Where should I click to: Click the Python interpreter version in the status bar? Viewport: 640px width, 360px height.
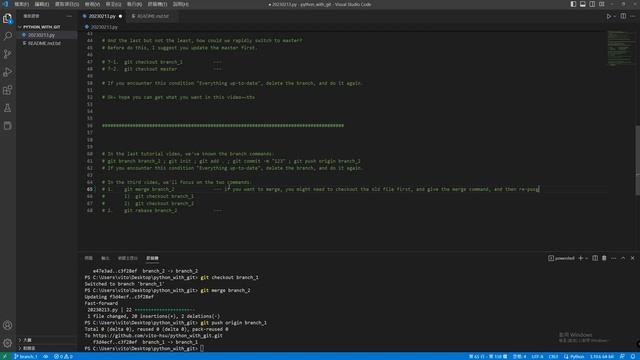(x=602, y=356)
